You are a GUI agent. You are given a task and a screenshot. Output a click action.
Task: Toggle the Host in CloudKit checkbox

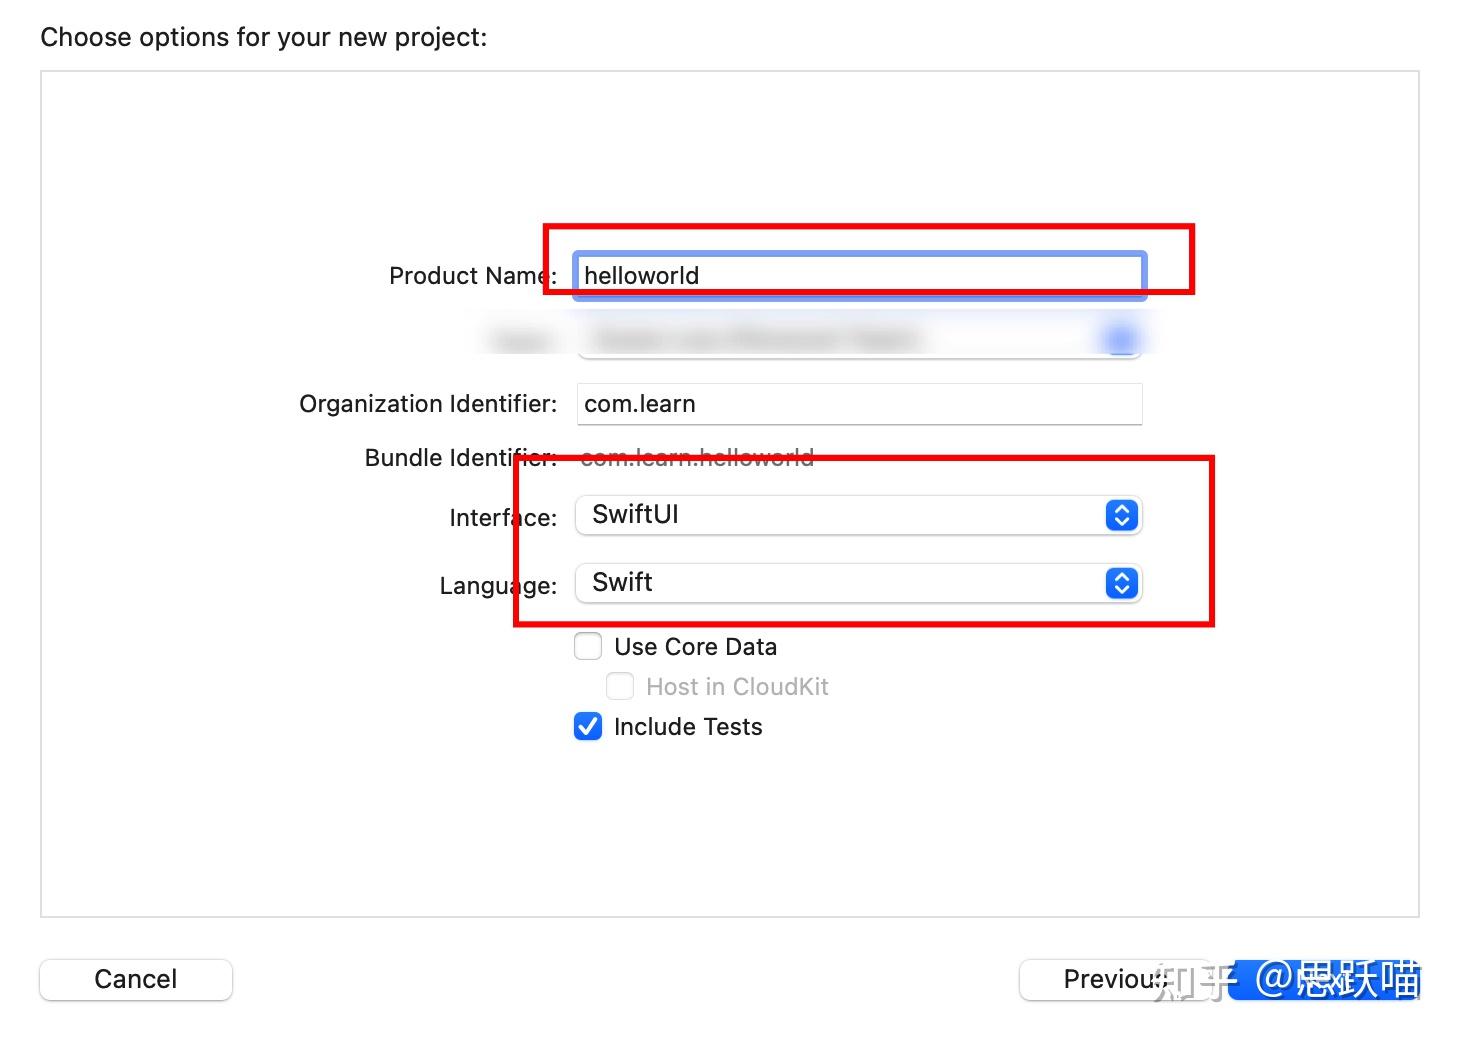click(x=620, y=686)
